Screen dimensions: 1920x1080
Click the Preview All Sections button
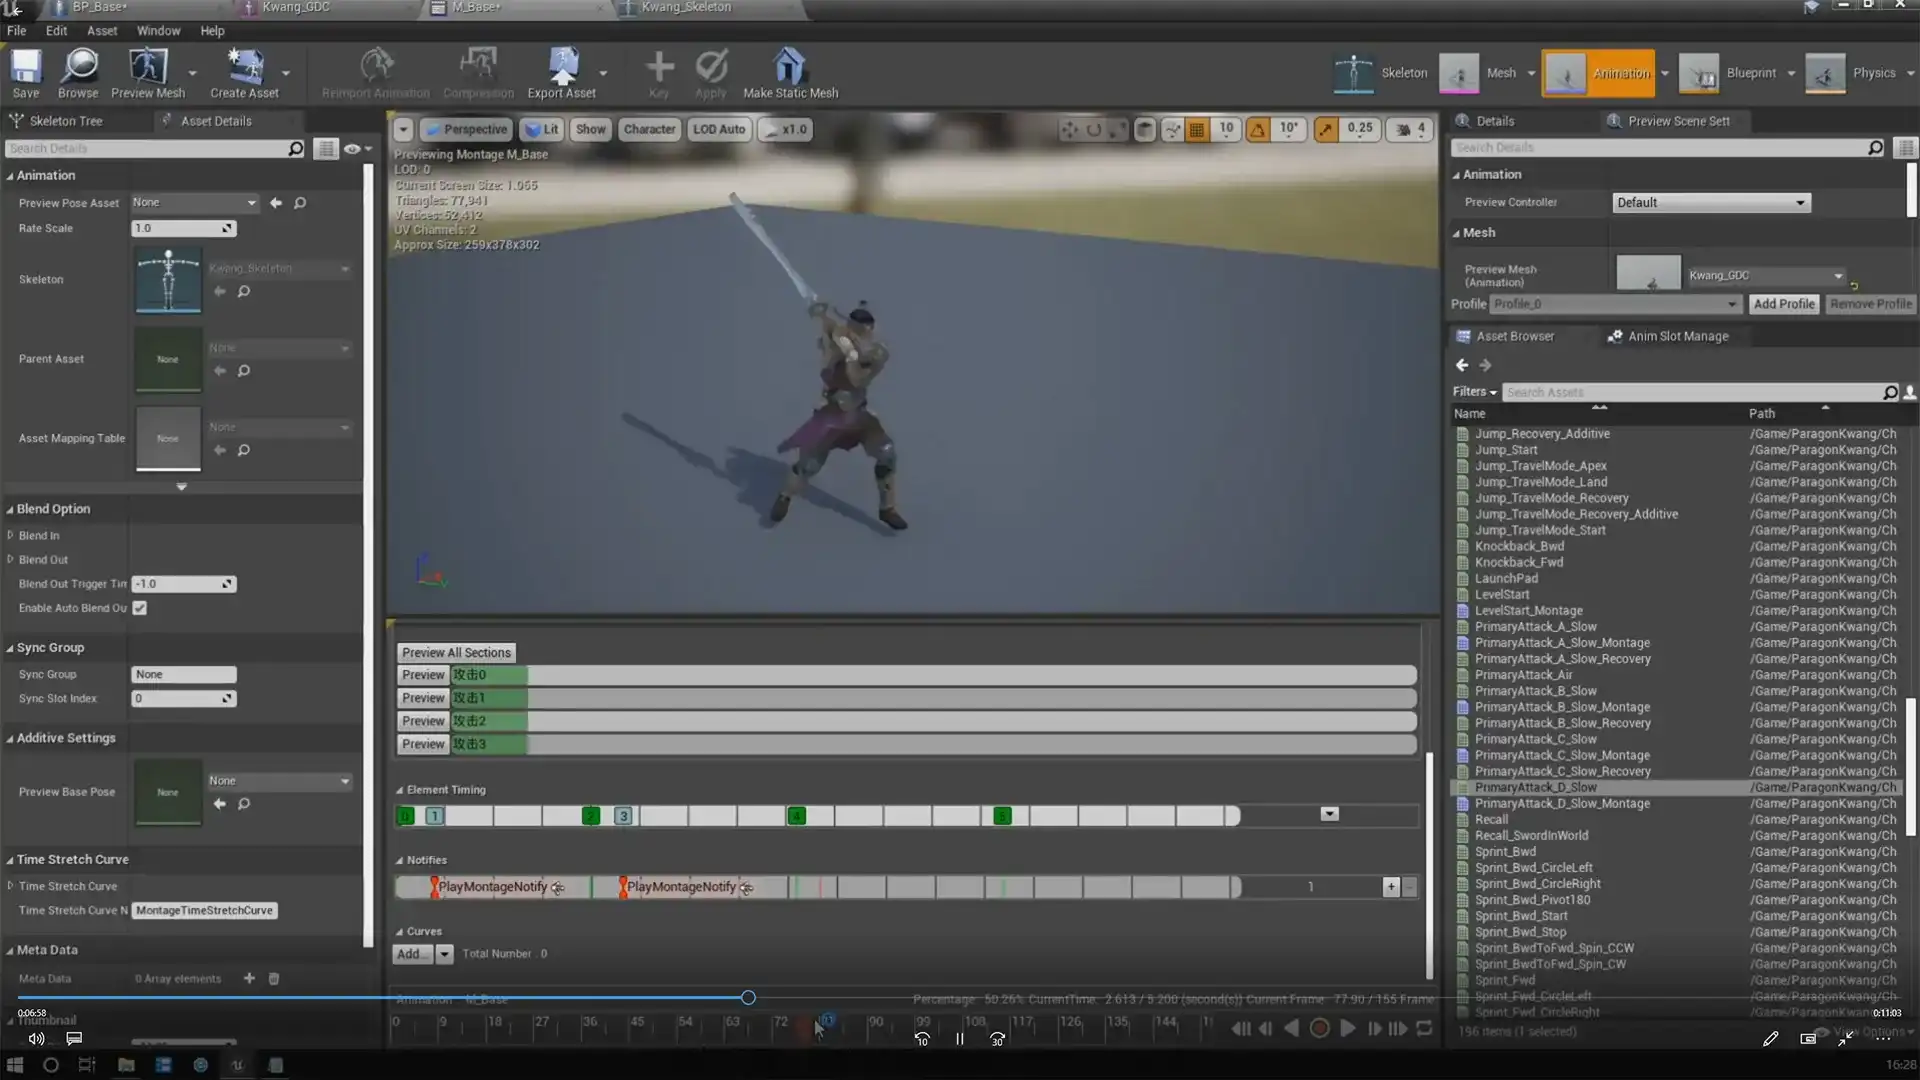456,652
